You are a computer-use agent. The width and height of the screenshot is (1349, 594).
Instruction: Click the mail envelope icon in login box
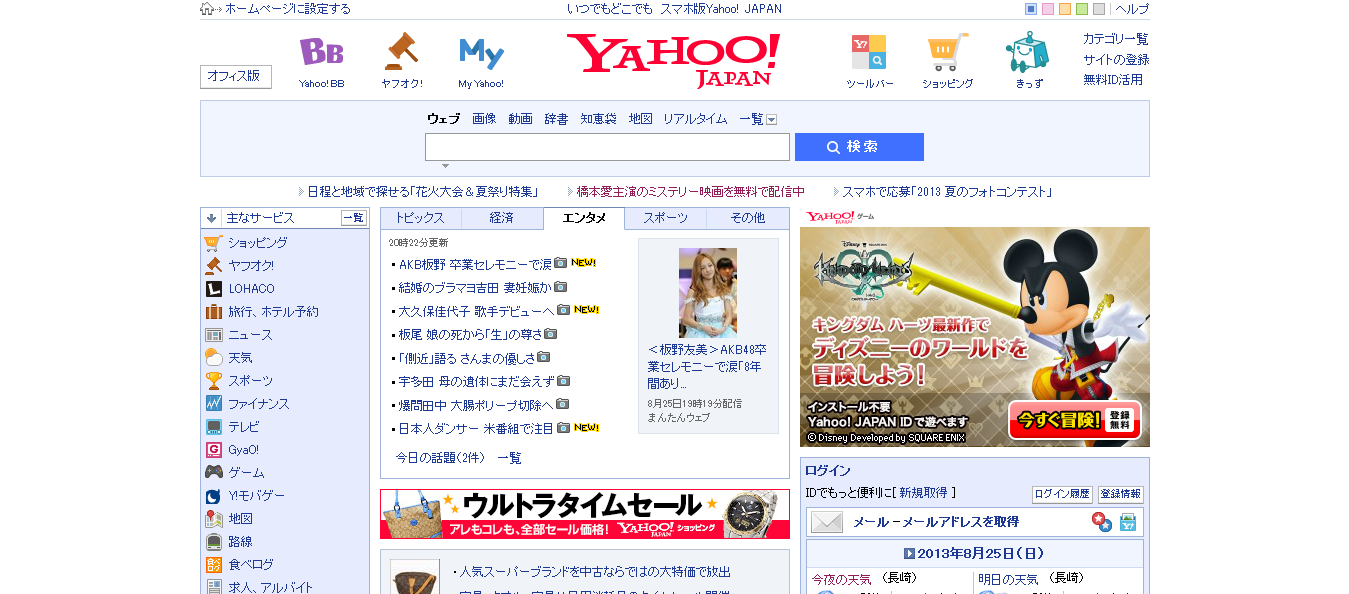click(827, 522)
